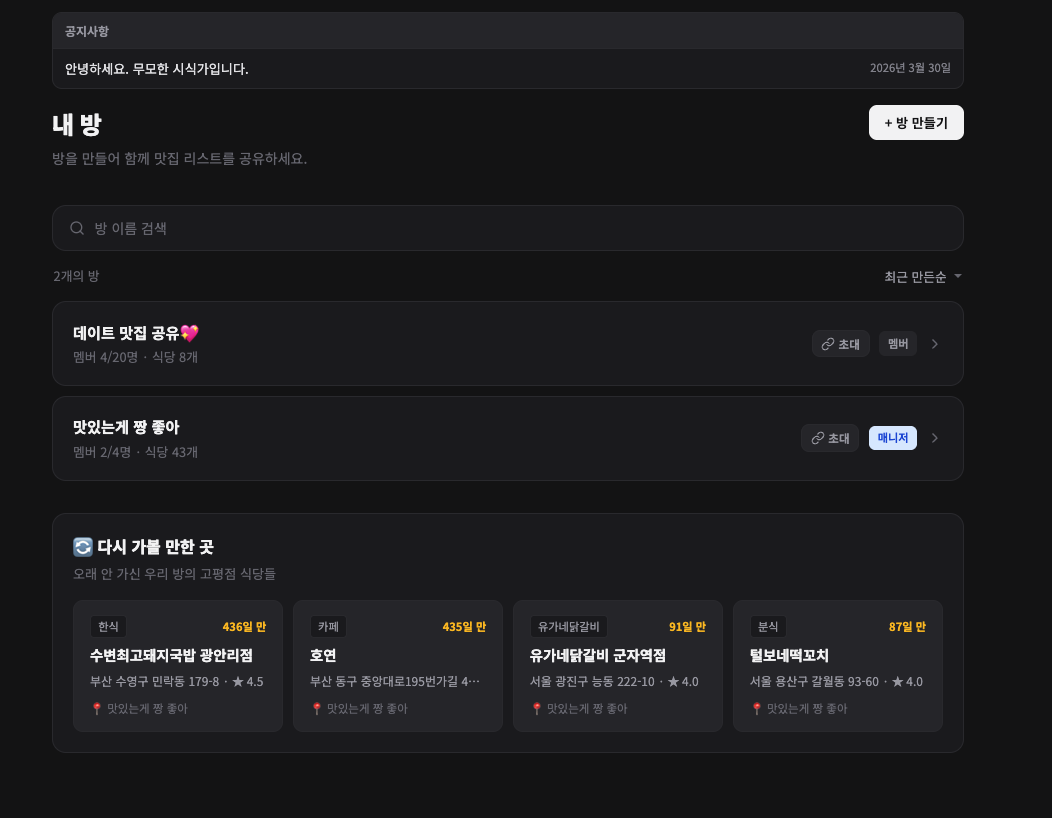
Task: Open 데이트 맛집 공유 room via chevron
Action: (935, 344)
